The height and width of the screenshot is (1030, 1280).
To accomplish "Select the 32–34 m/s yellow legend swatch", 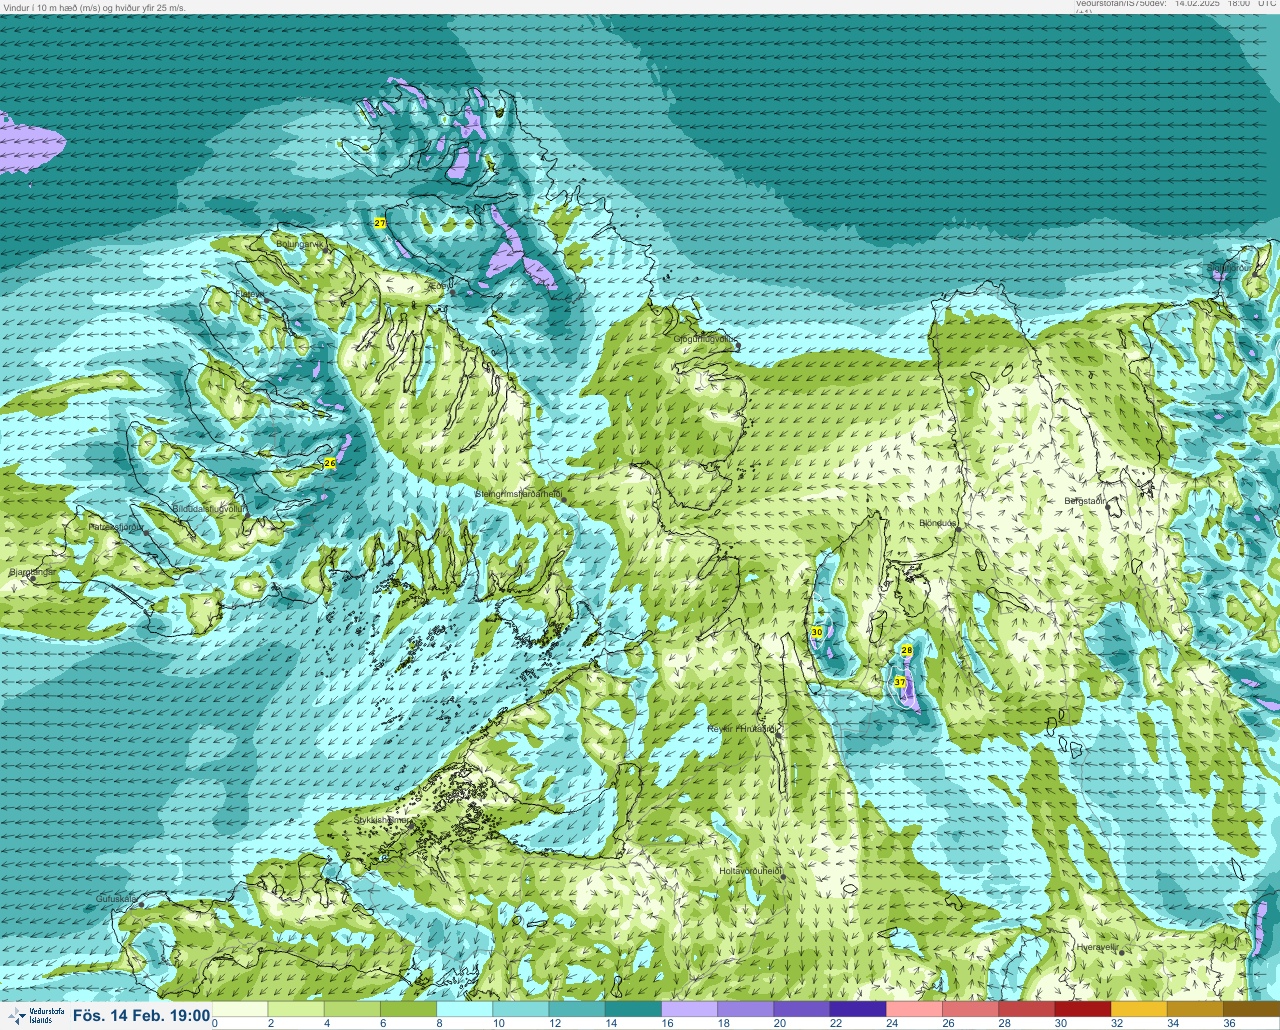I will 1140,1008.
